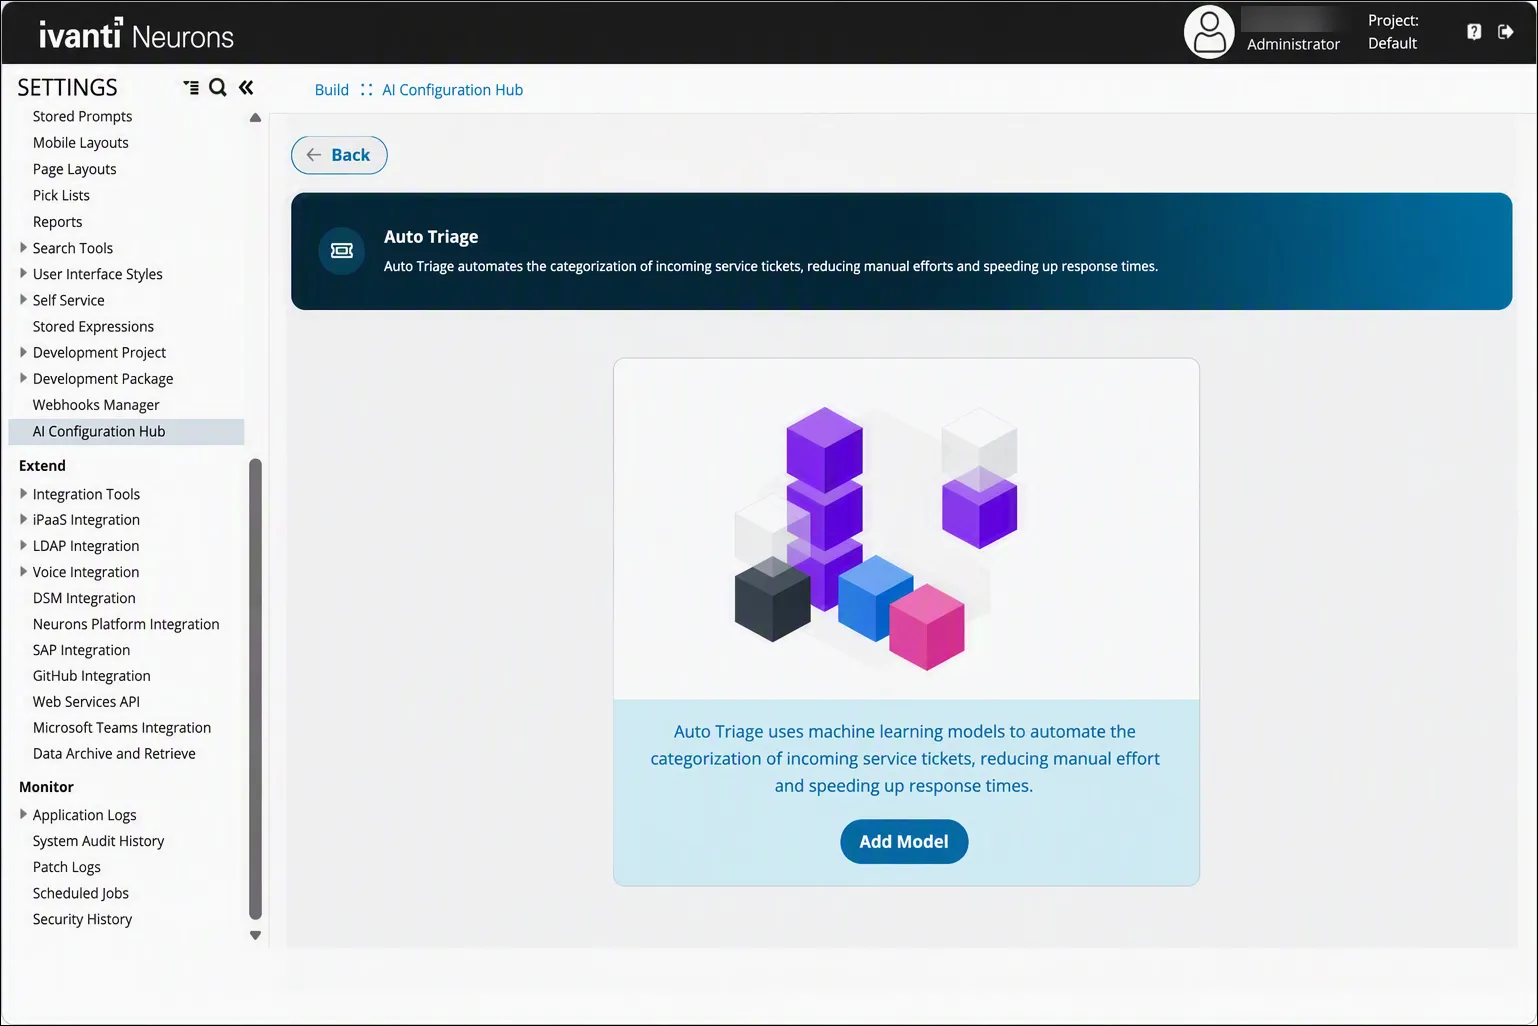The height and width of the screenshot is (1026, 1538).
Task: Click the logout icon in the header
Action: point(1506,32)
